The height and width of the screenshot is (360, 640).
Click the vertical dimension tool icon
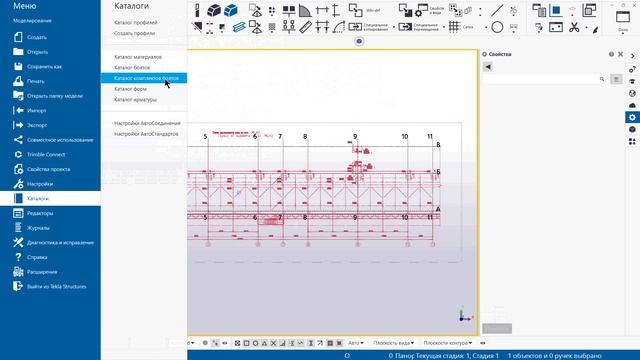[336, 10]
